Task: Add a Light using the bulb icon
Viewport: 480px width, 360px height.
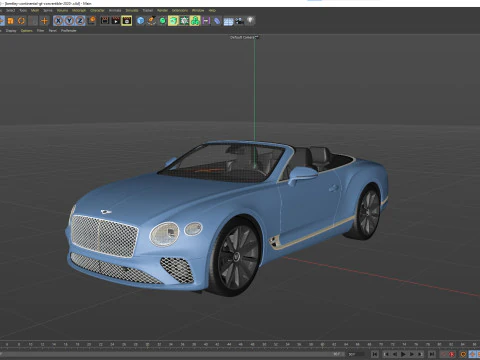Action: (x=250, y=21)
